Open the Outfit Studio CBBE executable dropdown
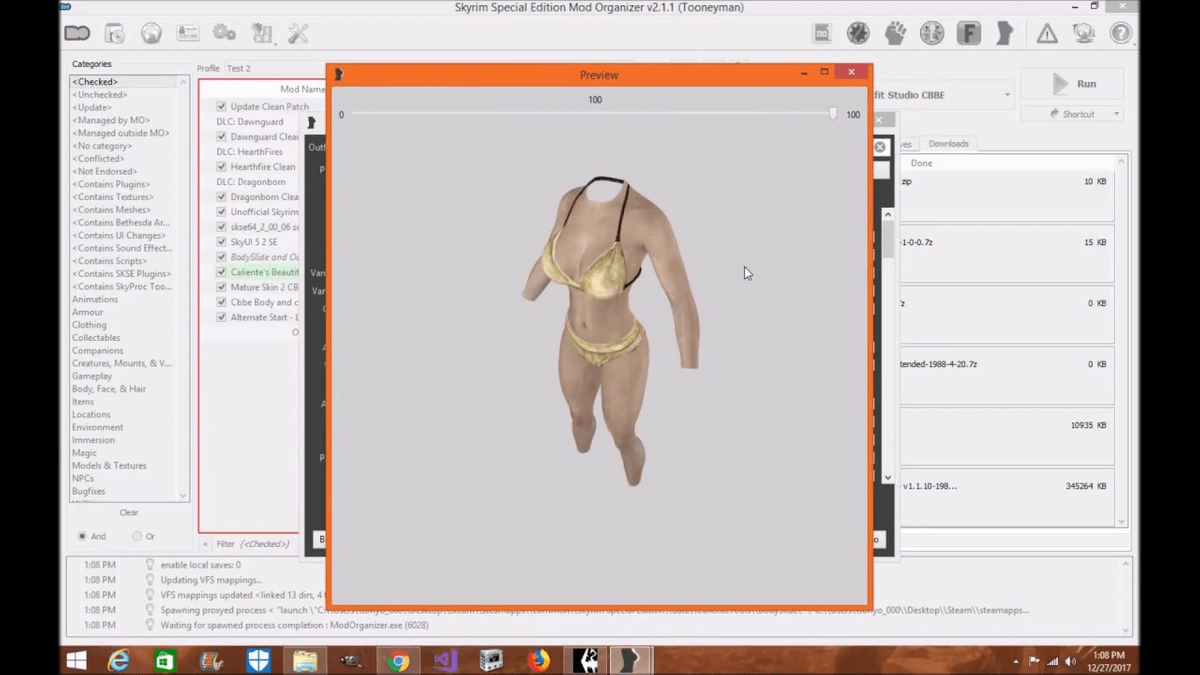Image resolution: width=1200 pixels, height=675 pixels. click(x=1006, y=95)
